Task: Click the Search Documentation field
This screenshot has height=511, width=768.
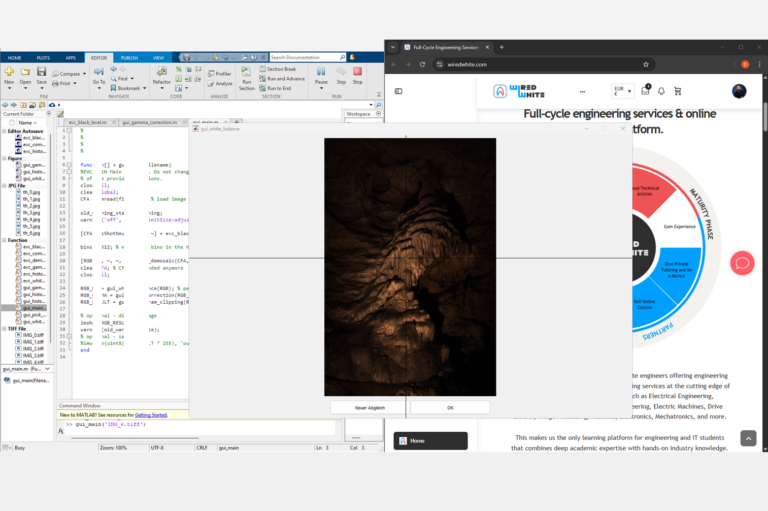Action: (305, 57)
